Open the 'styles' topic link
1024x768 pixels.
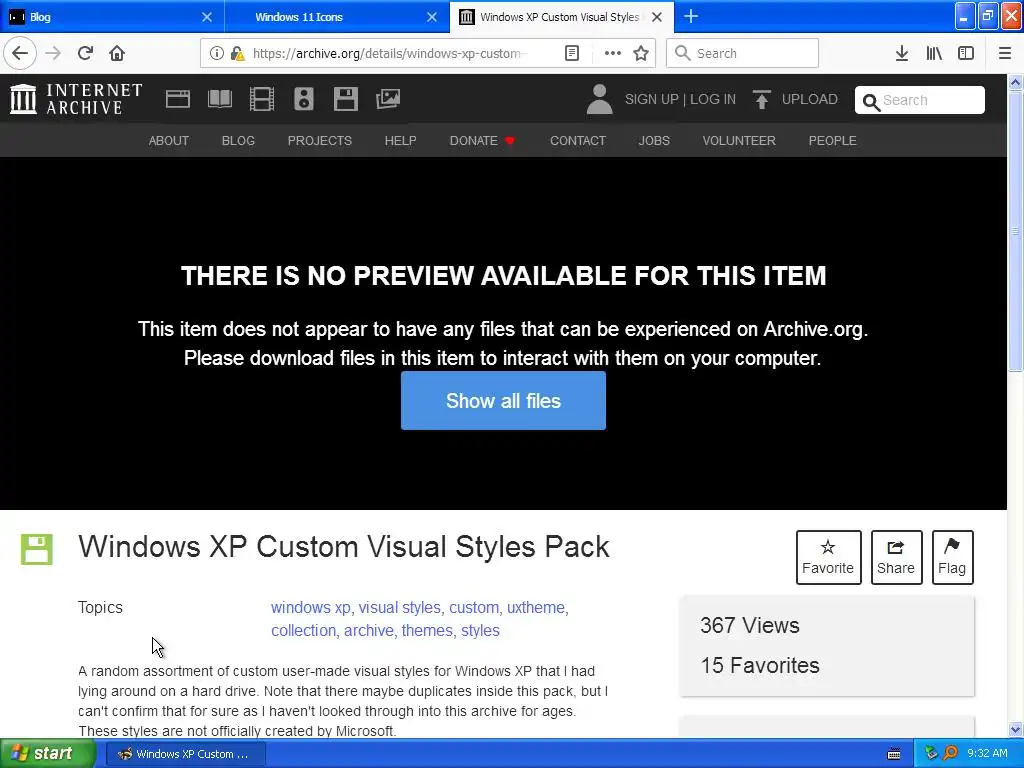(x=480, y=630)
